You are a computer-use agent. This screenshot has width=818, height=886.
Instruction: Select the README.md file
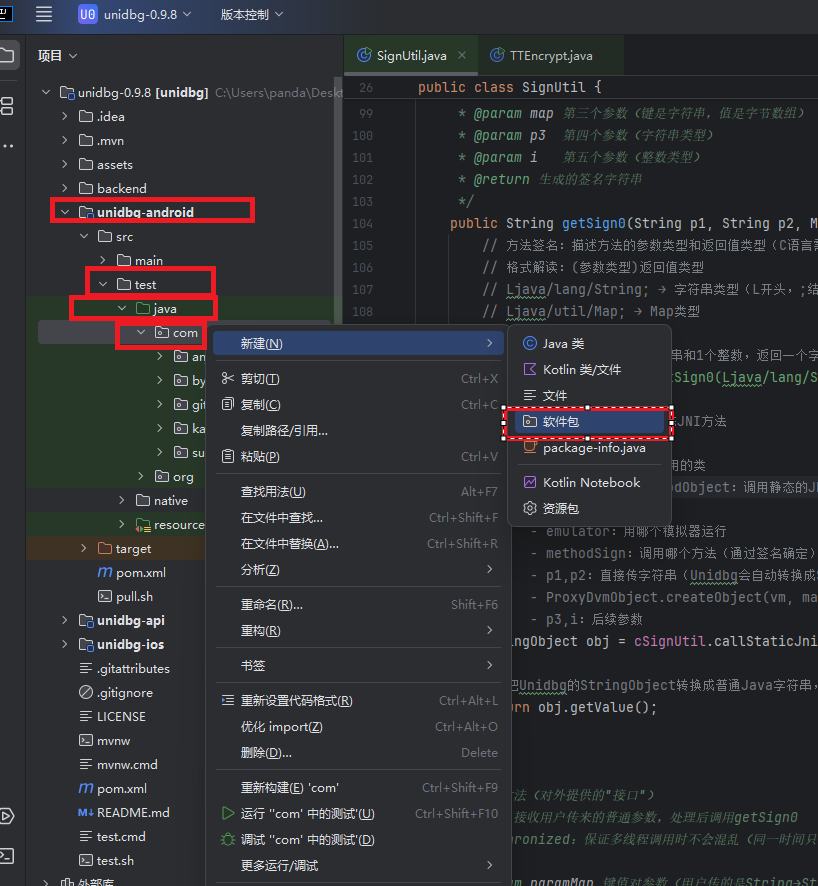pos(124,813)
